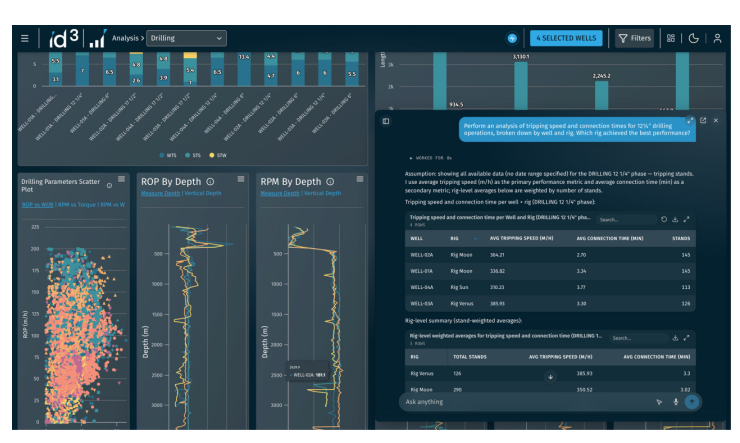The width and height of the screenshot is (740, 443).
Task: Open ROP By Depth chart menu
Action: (241, 179)
